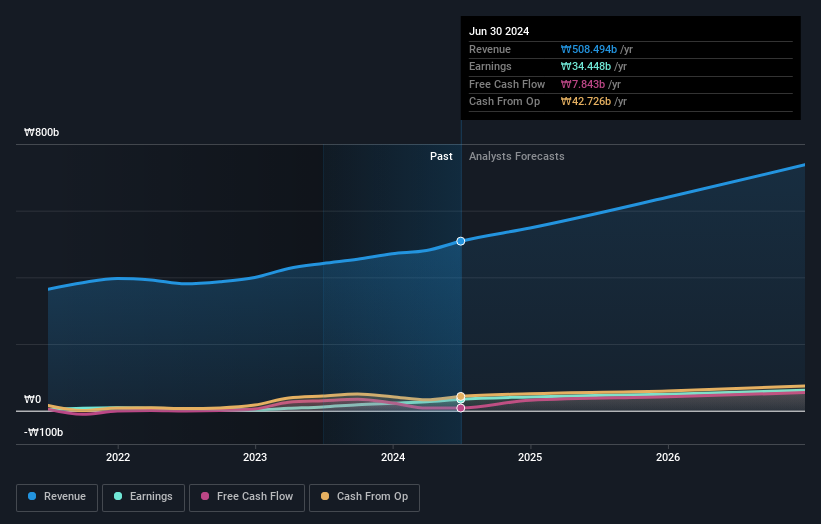Click the Revenue row label in tooltip
Screen dimensions: 821x524
[x=490, y=49]
